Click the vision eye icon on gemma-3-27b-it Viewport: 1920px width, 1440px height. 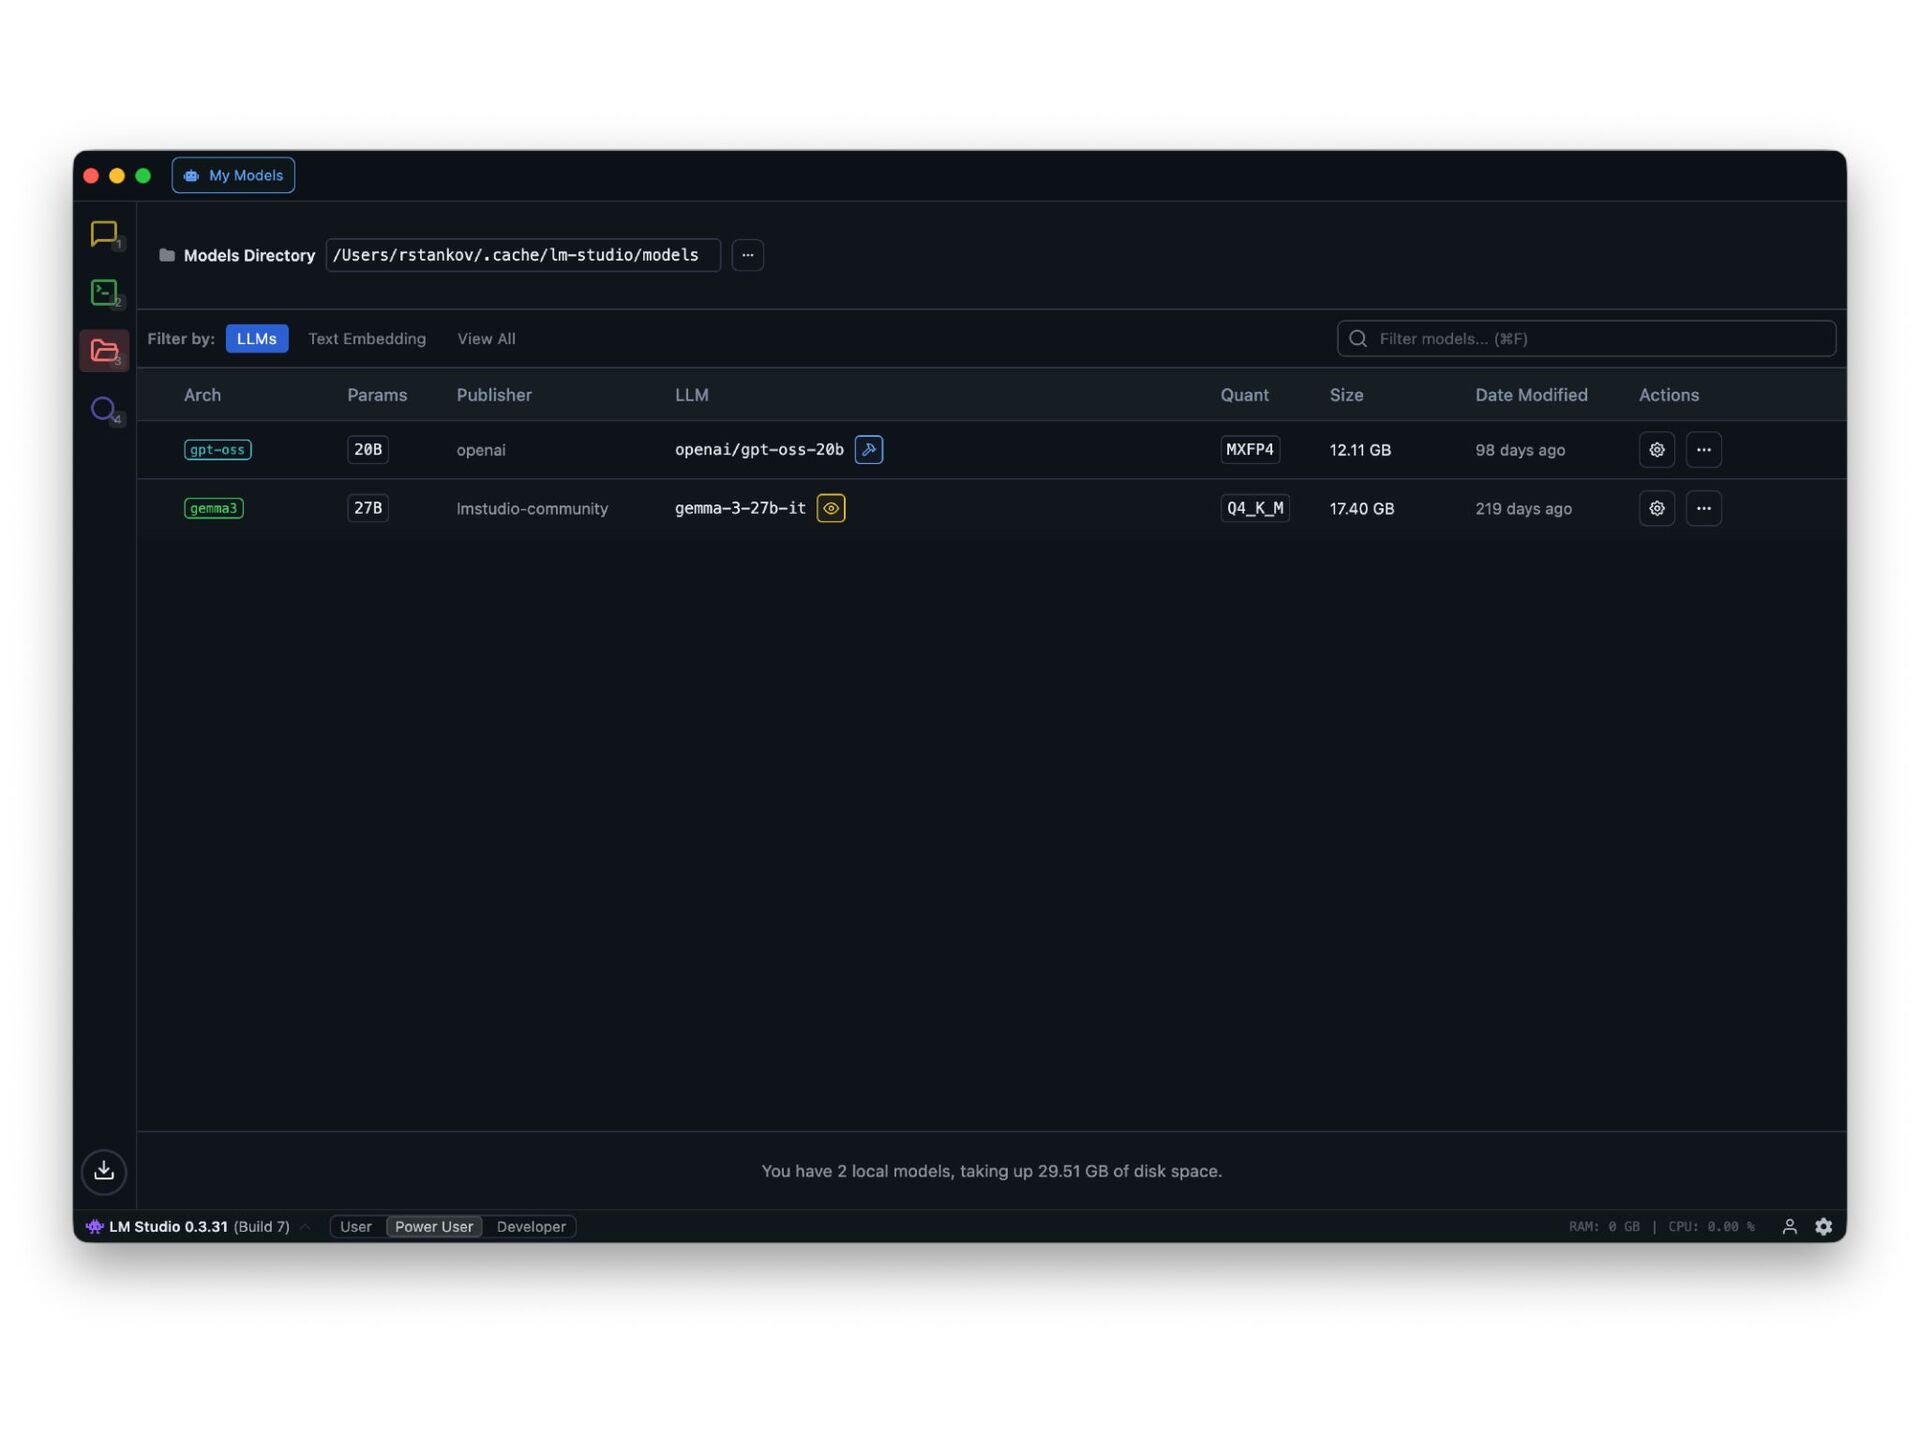click(830, 508)
